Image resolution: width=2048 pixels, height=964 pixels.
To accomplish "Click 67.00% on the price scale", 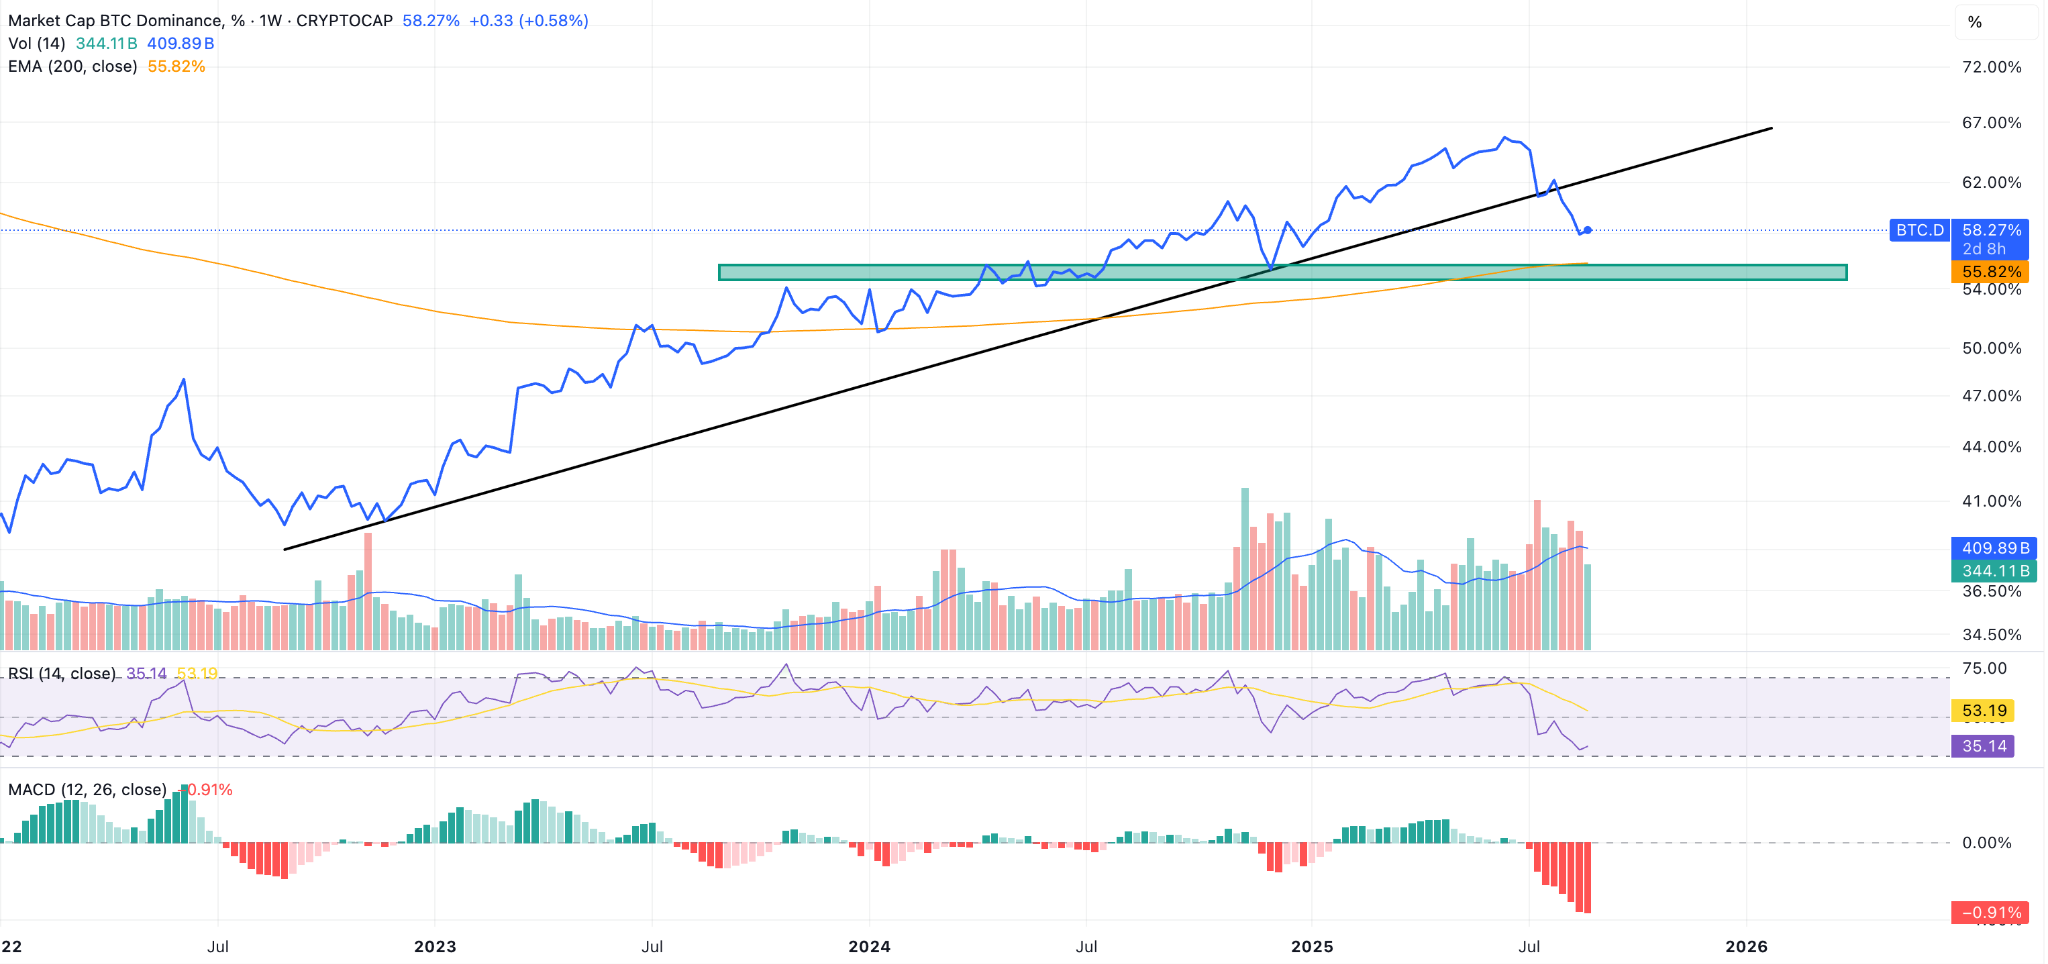I will pos(1991,123).
